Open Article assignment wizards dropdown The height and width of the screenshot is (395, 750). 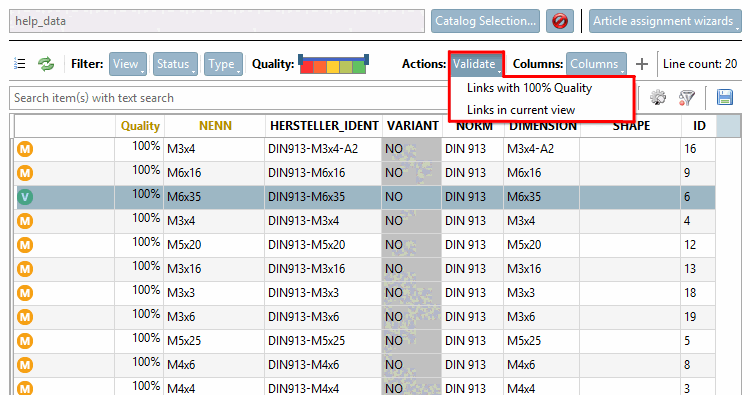point(665,21)
